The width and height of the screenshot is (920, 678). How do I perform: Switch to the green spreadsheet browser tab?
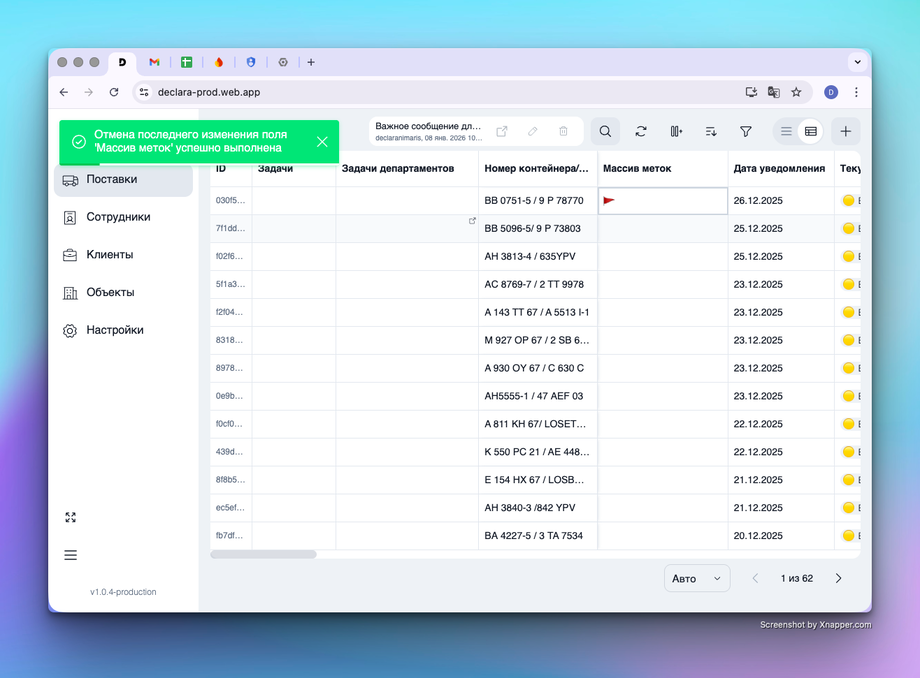[x=187, y=62]
